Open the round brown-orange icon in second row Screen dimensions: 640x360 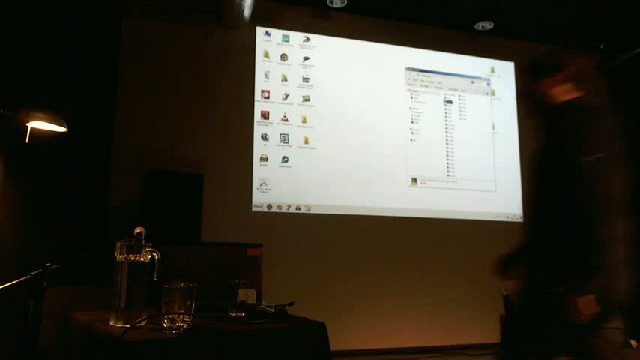284,58
